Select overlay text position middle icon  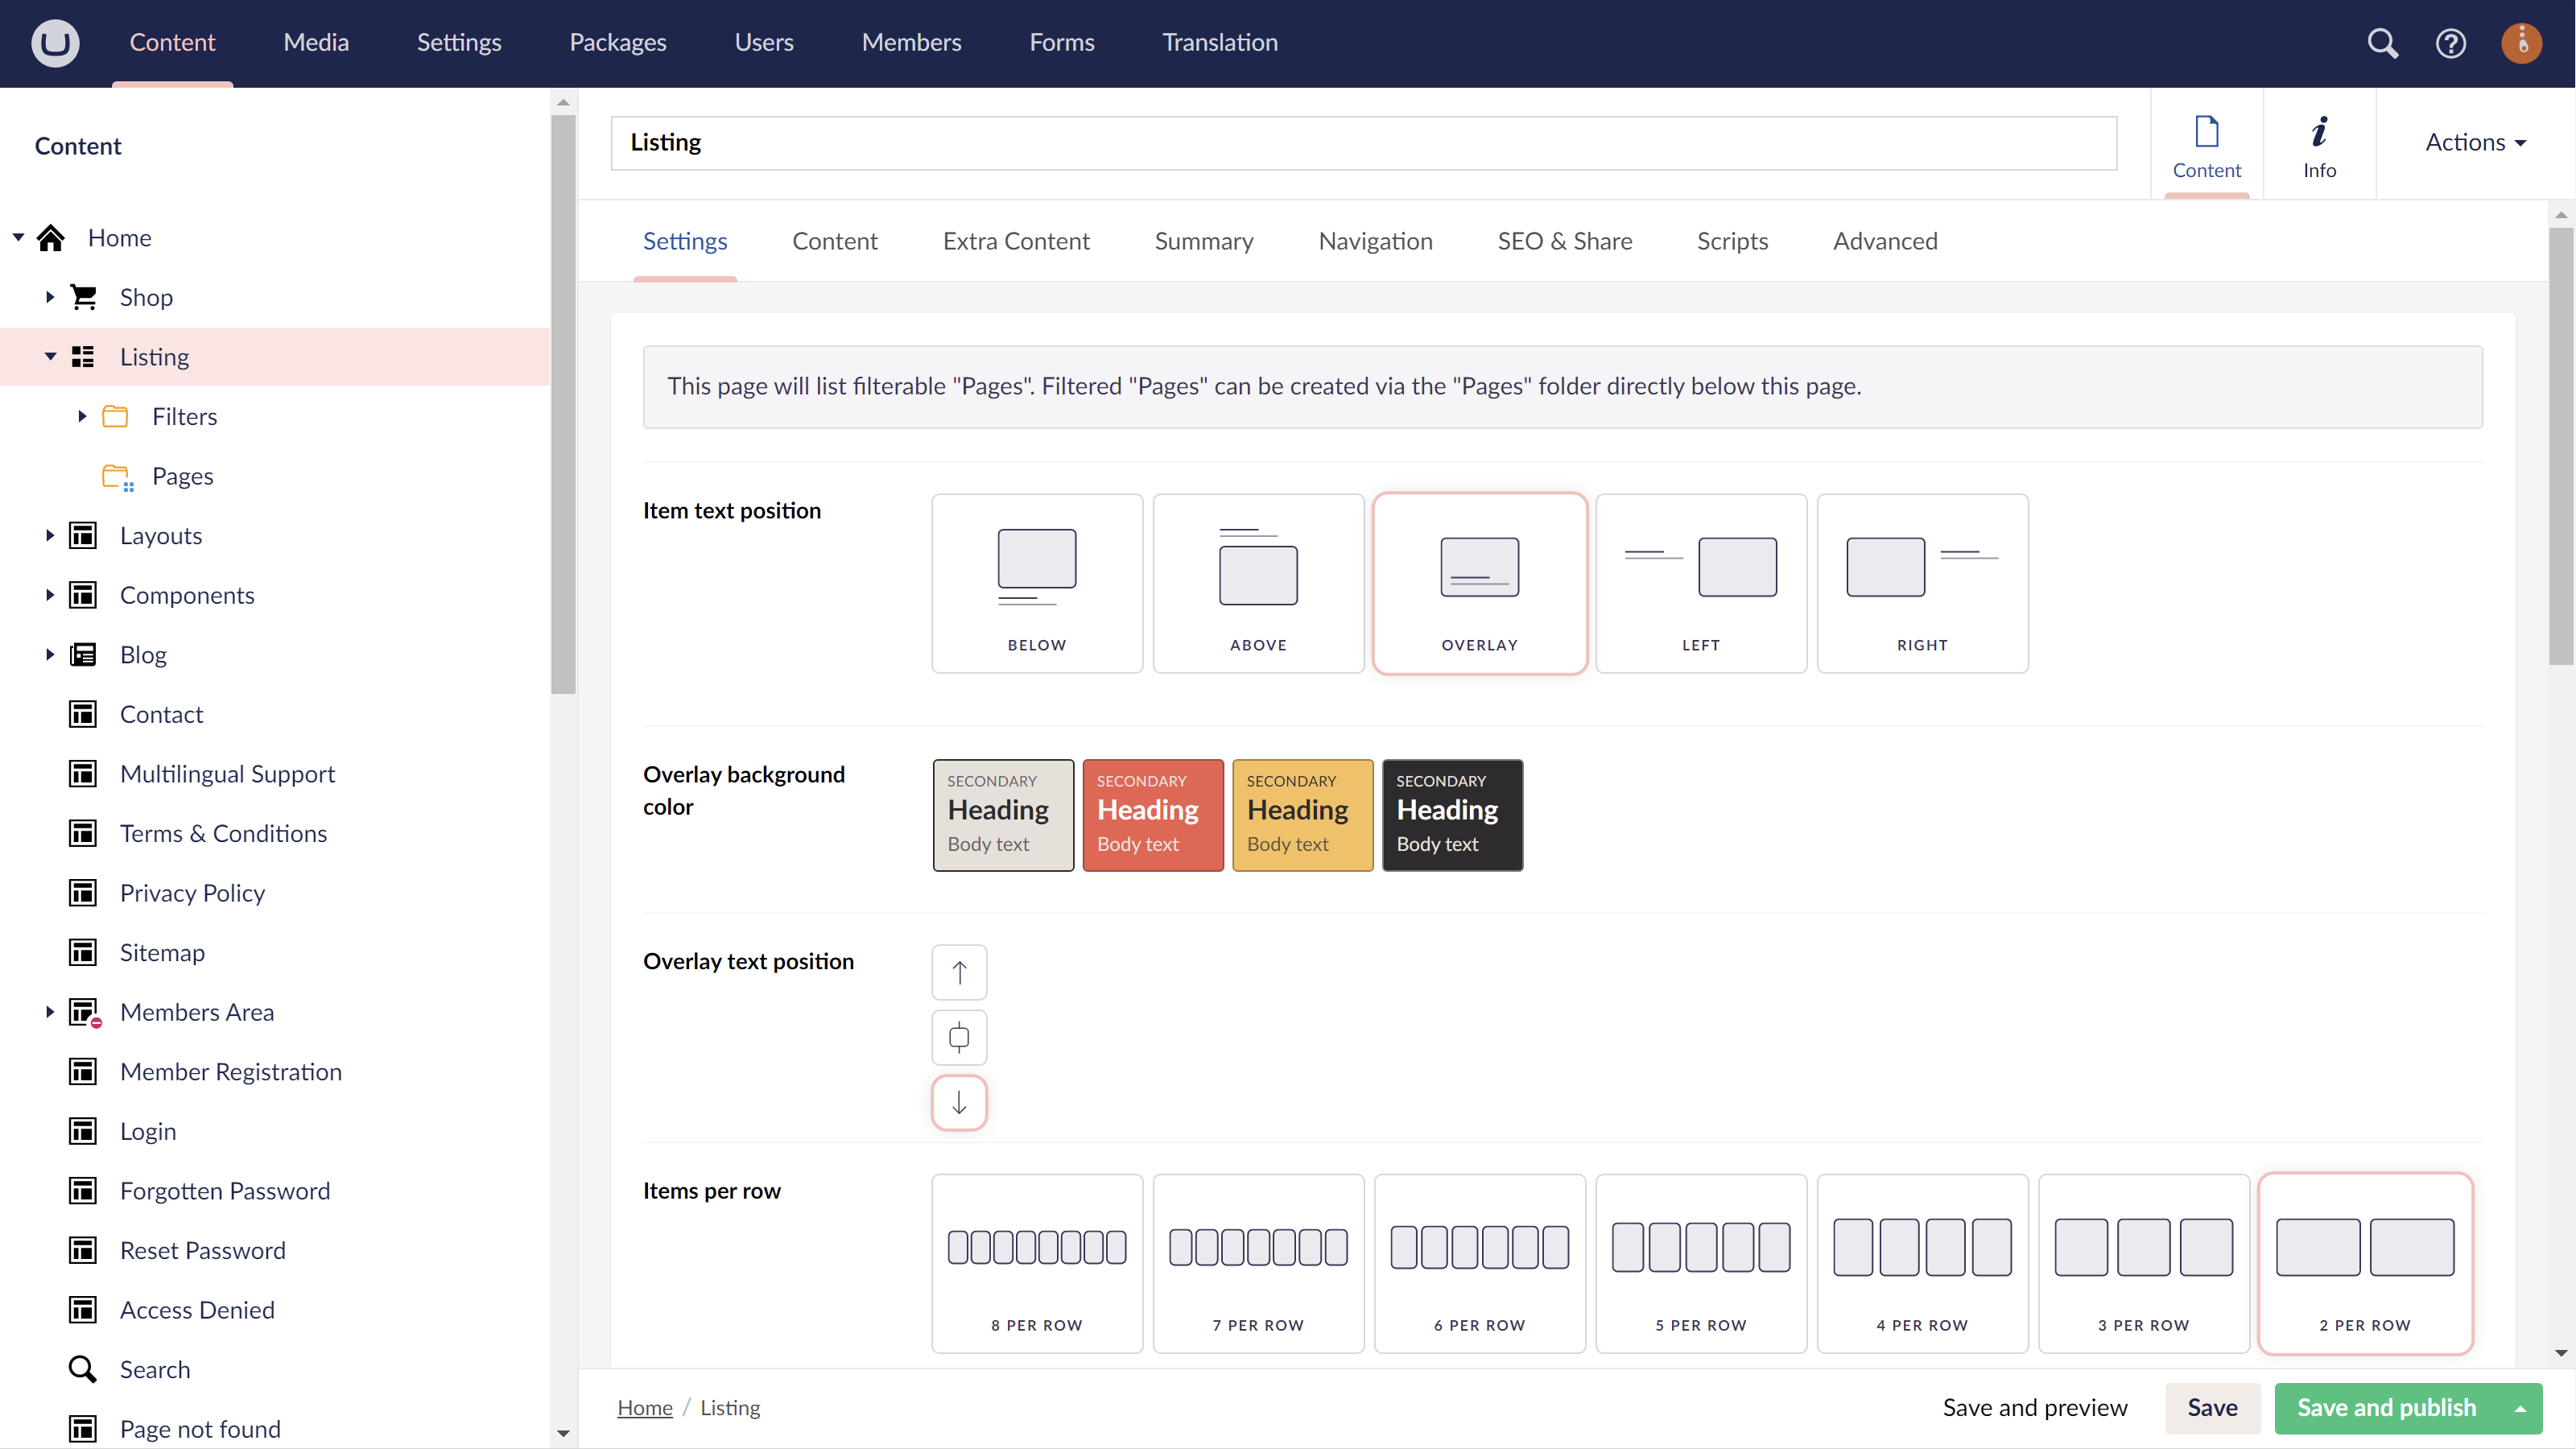click(x=959, y=1037)
